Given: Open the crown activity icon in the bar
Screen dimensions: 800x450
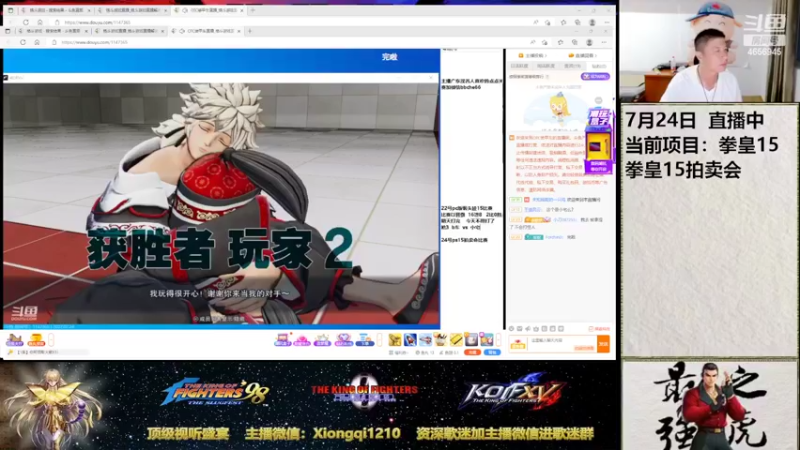Looking at the screenshot, I should pos(322,340).
